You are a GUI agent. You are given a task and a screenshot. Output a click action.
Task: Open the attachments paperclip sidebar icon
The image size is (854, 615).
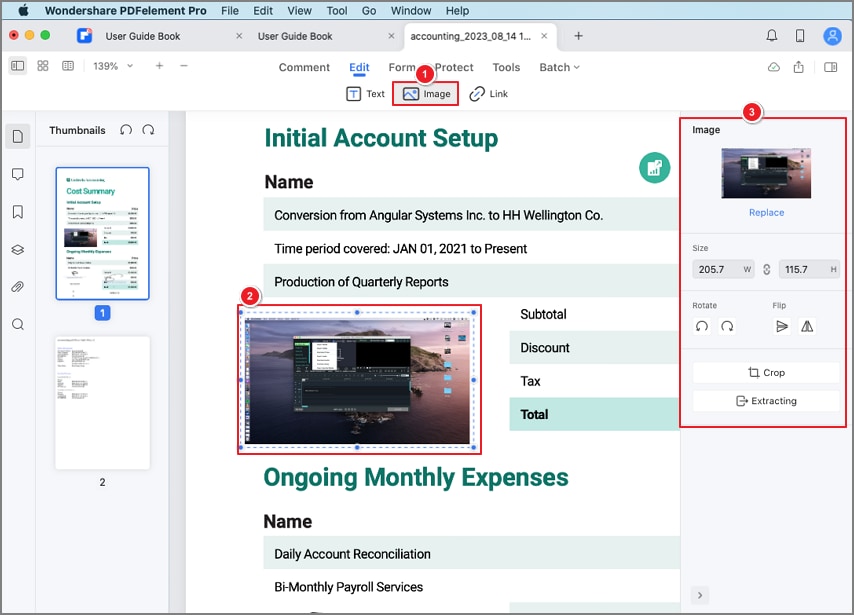(17, 287)
